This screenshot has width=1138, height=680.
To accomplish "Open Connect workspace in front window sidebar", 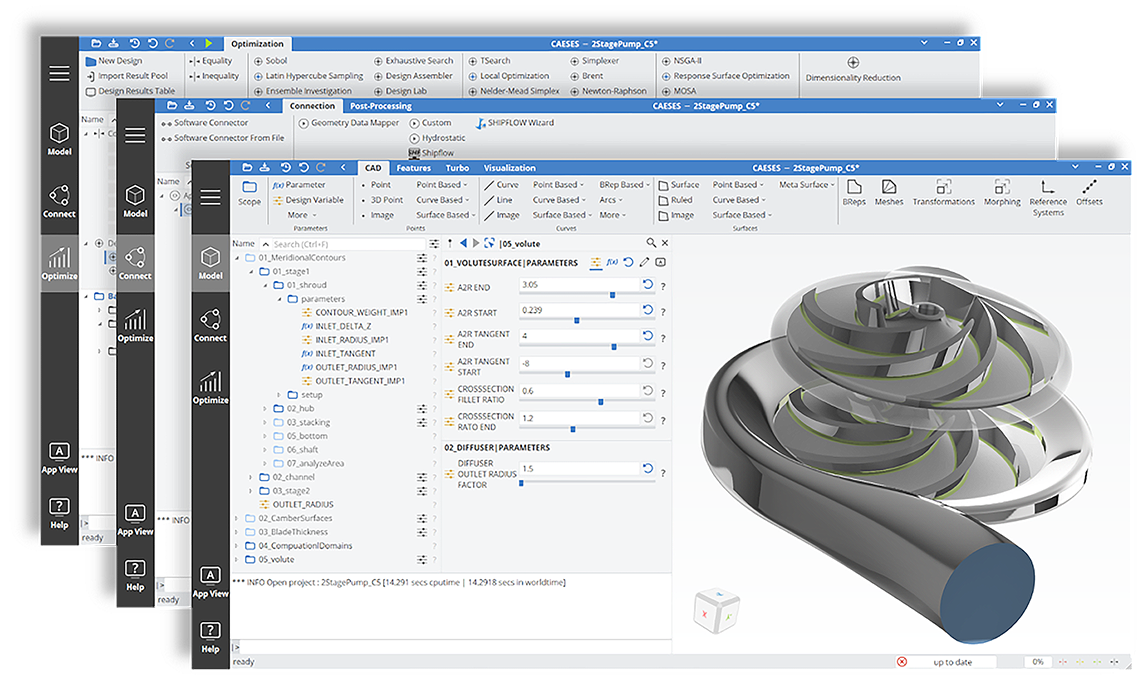I will pos(210,325).
